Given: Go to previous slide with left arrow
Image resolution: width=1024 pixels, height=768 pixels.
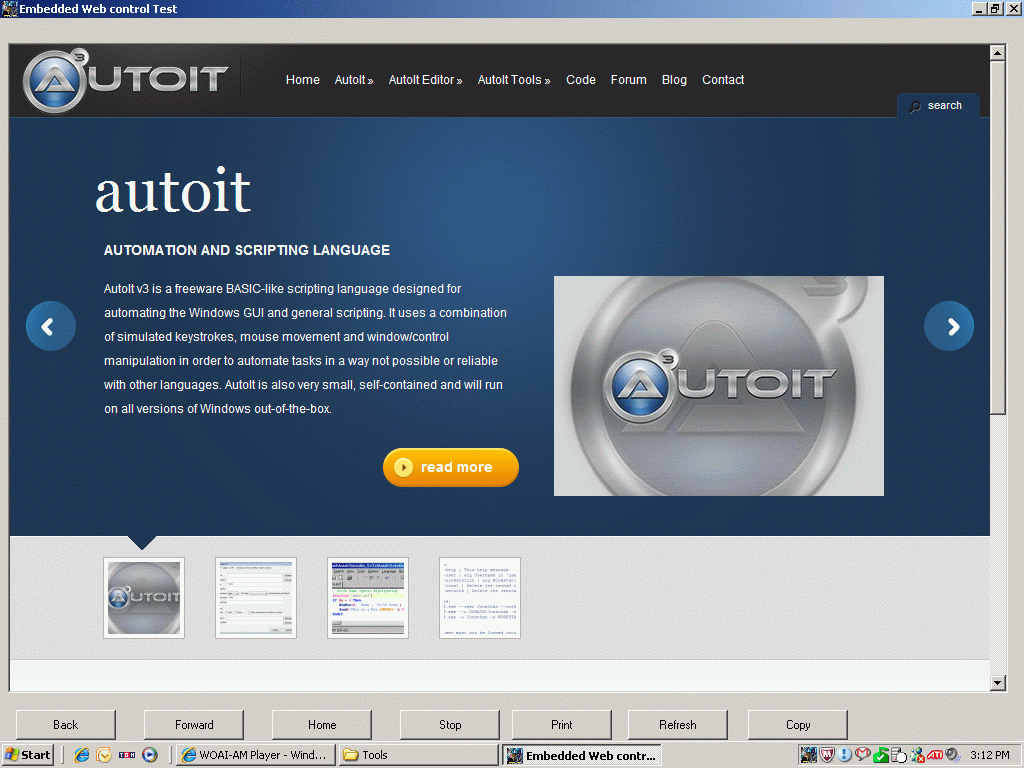Looking at the screenshot, I should point(51,326).
